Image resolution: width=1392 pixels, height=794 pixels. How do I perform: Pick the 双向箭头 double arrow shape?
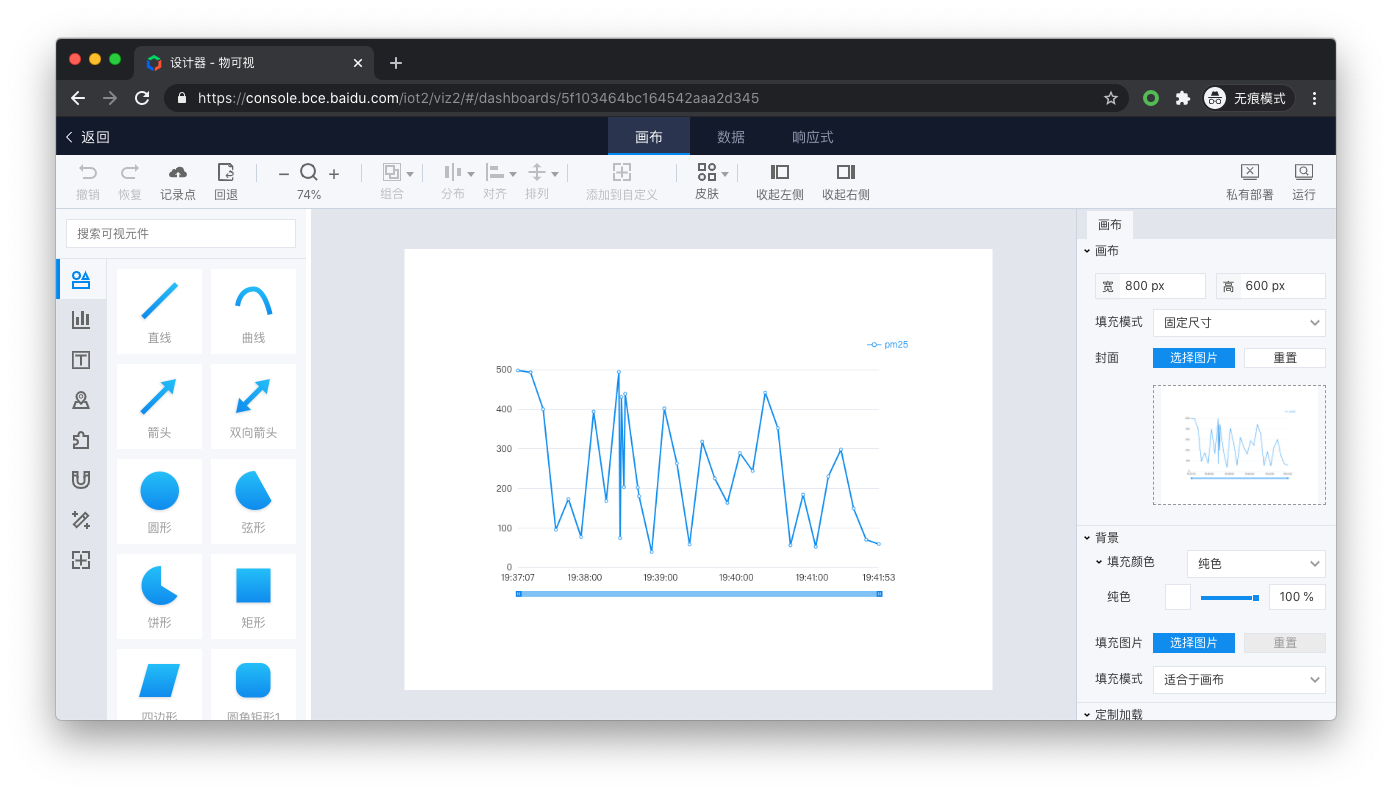click(x=254, y=406)
